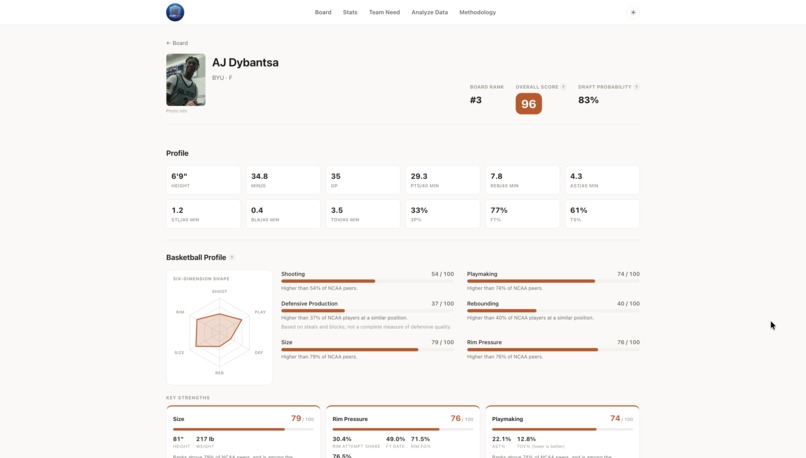Open the Board menu item

(323, 12)
